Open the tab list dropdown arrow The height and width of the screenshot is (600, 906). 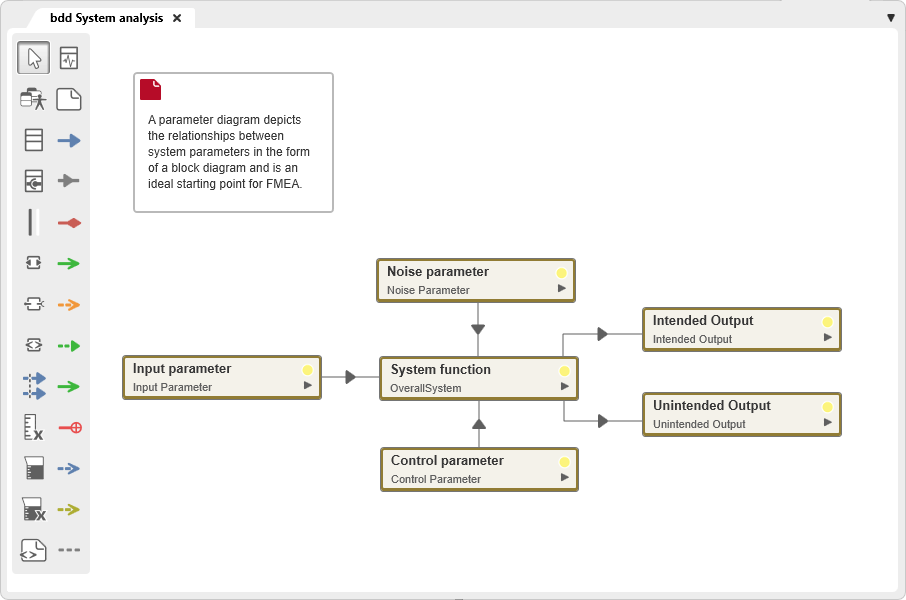pyautogui.click(x=891, y=18)
